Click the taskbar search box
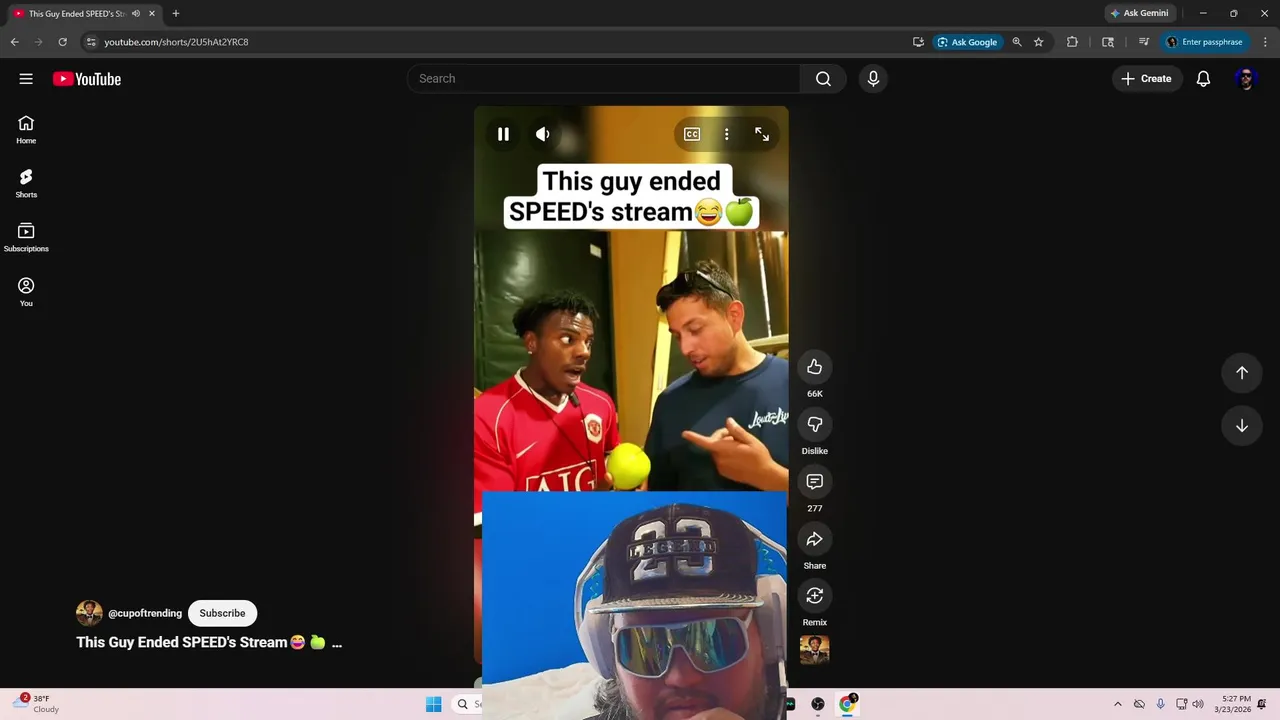The image size is (1280, 720). pos(466,705)
